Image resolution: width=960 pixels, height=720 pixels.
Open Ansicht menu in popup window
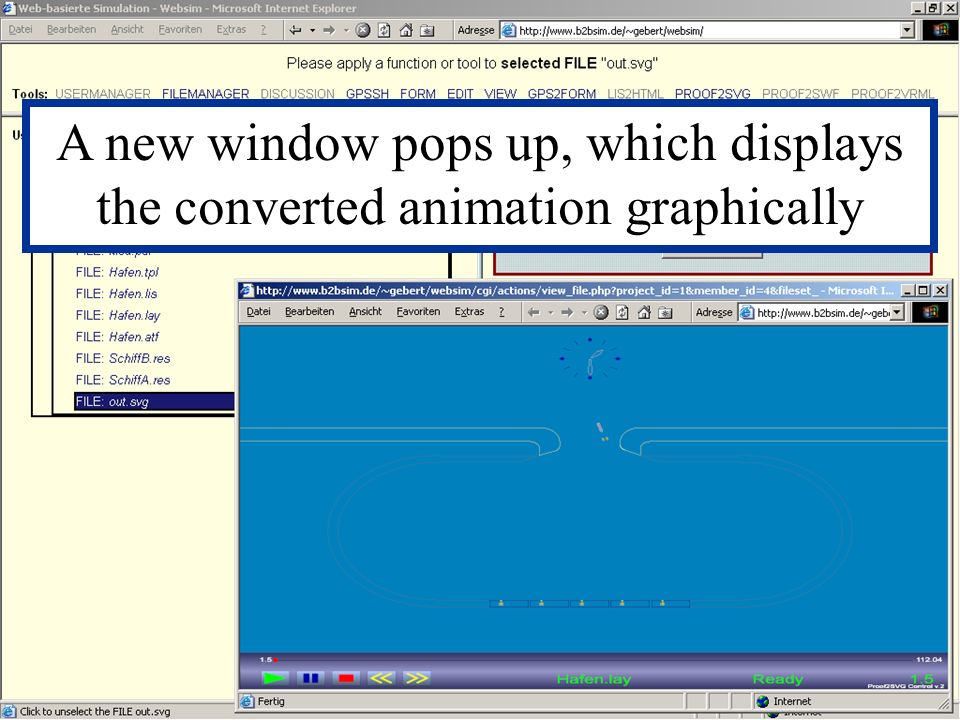[x=366, y=312]
